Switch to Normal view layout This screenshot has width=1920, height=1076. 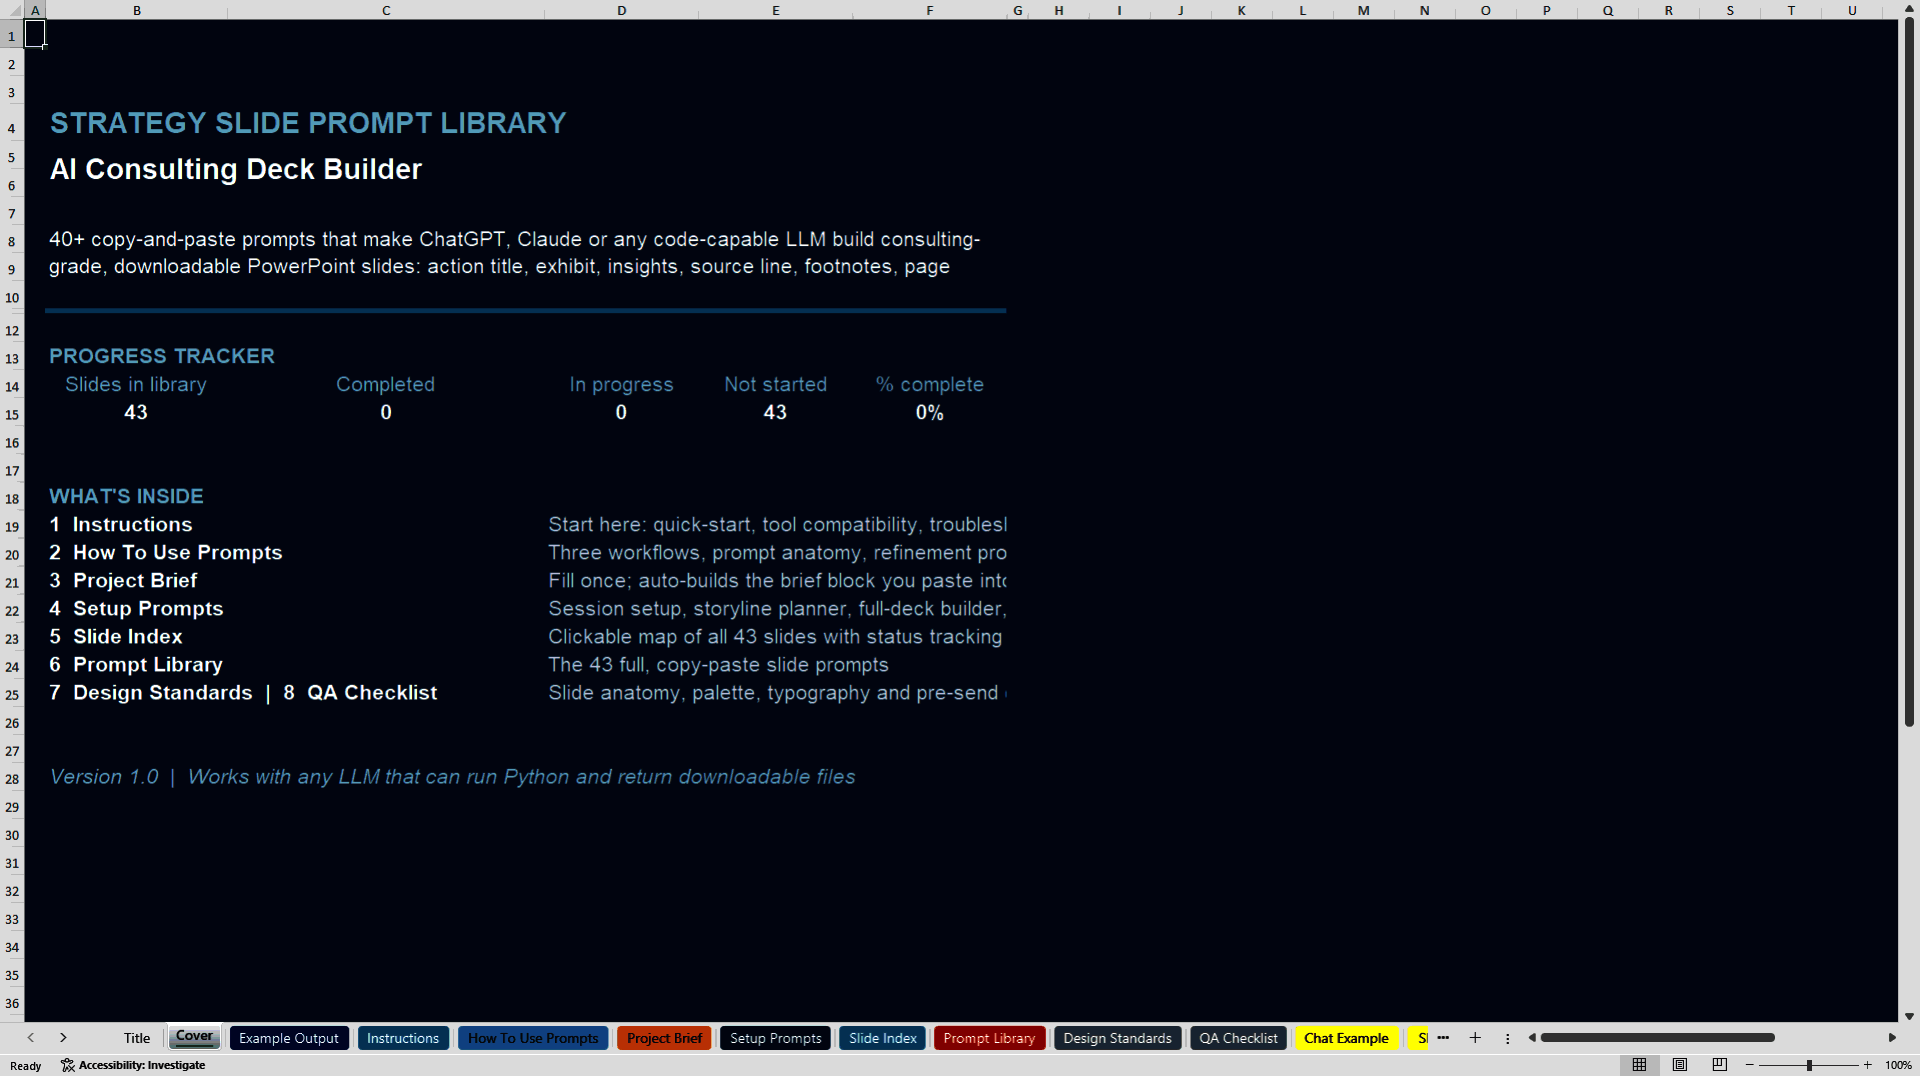click(1639, 1065)
